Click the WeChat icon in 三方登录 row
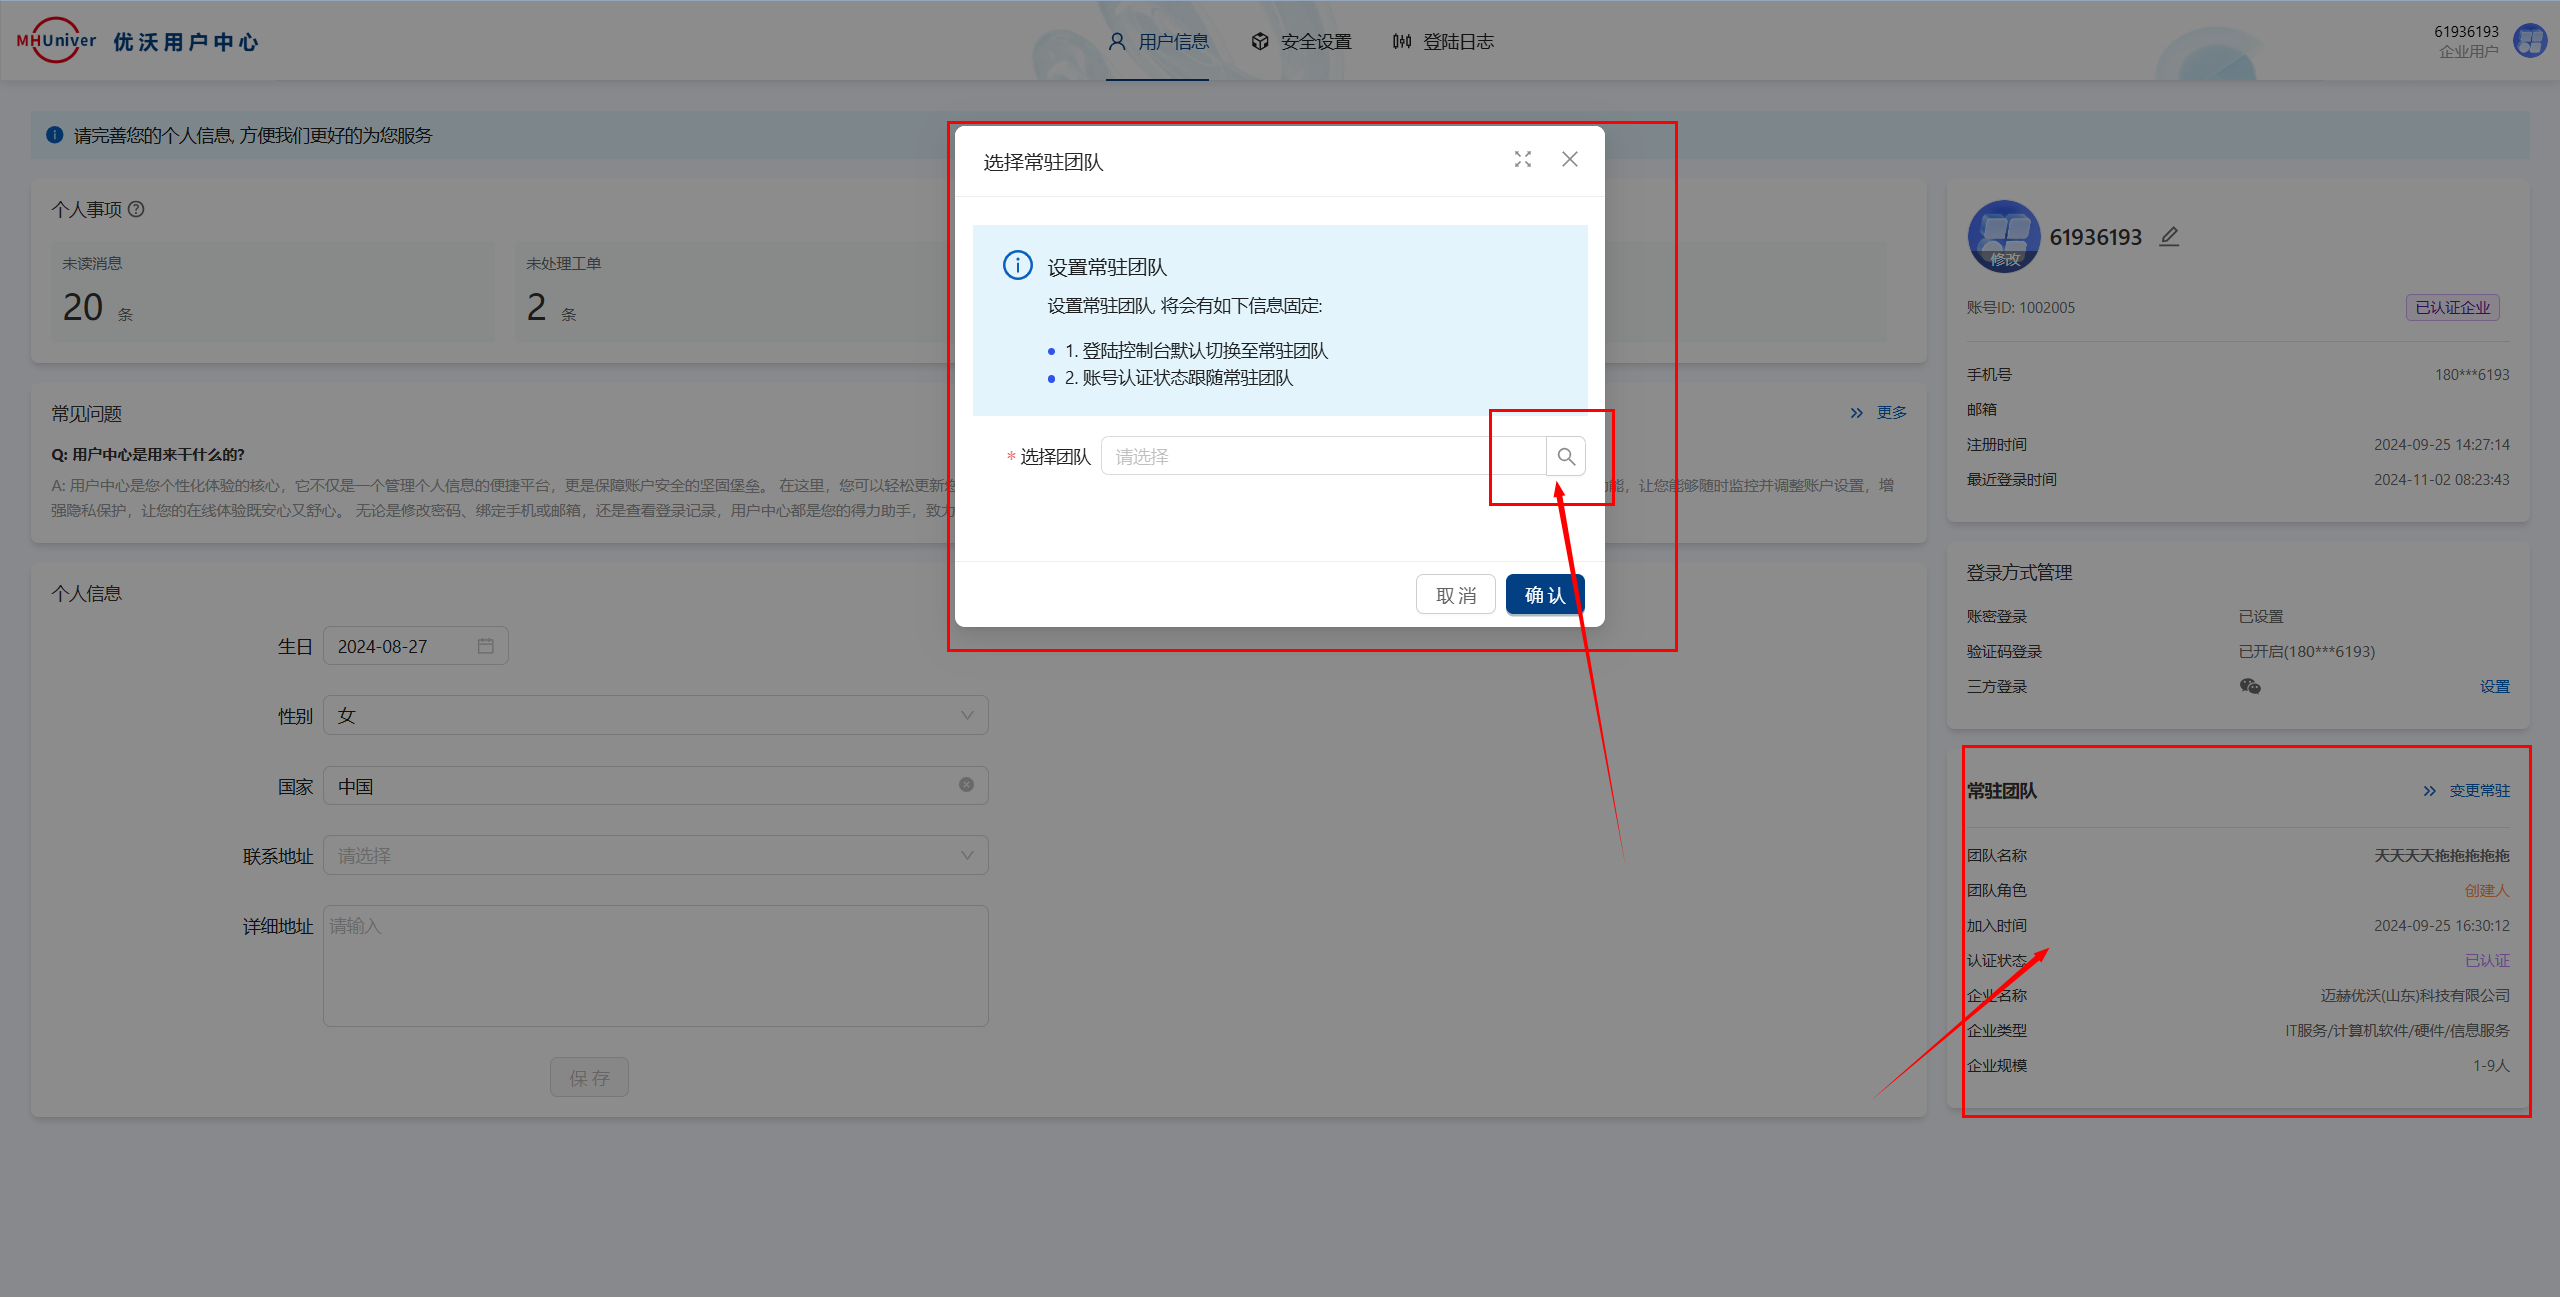This screenshot has width=2560, height=1297. (x=2249, y=686)
